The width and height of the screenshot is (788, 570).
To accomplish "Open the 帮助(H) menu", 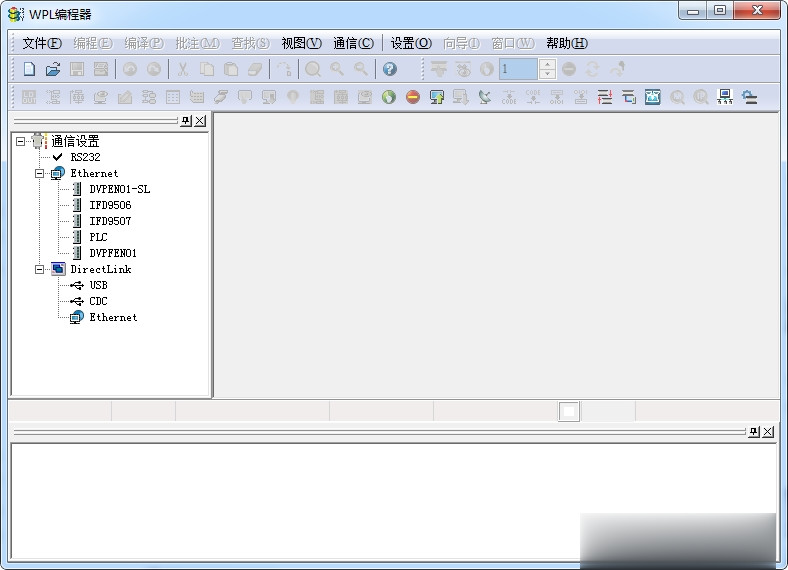I will [567, 43].
